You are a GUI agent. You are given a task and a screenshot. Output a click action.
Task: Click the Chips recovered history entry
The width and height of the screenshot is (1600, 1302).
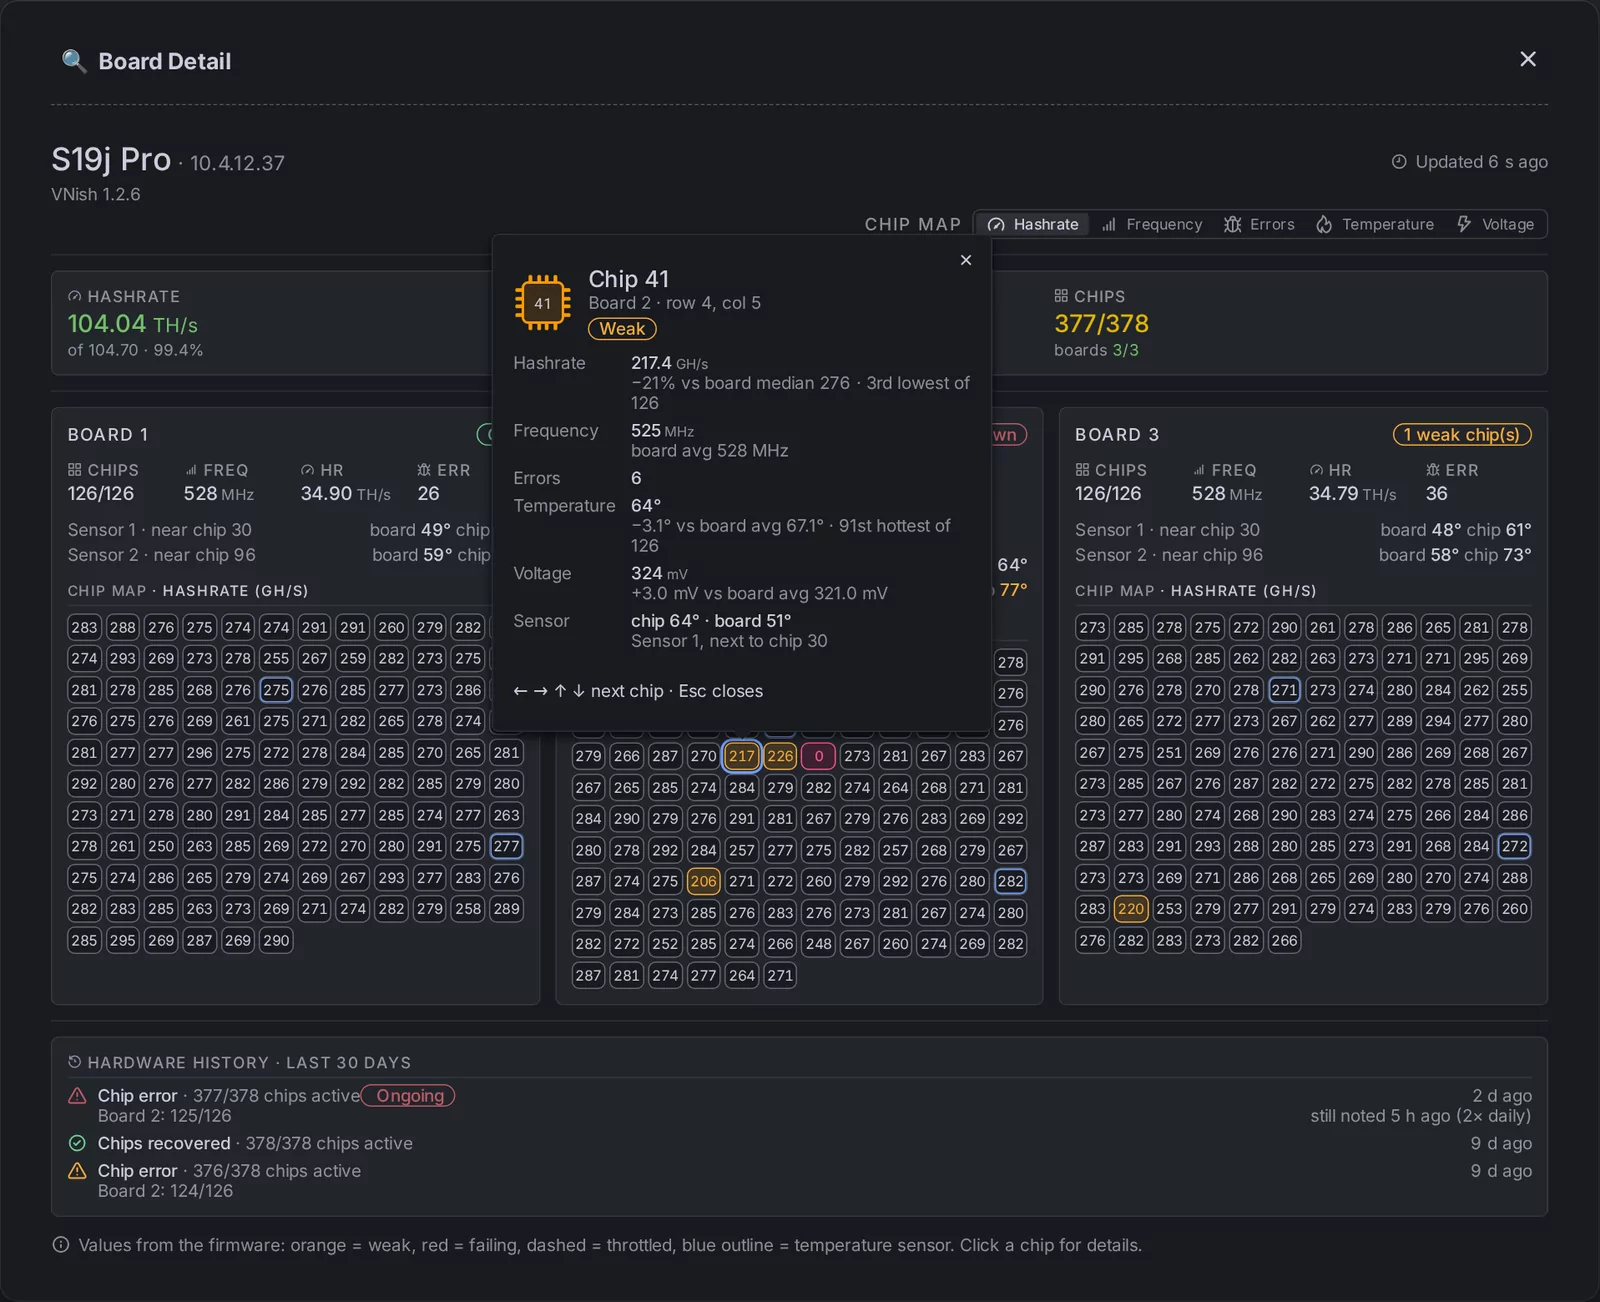[799, 1143]
